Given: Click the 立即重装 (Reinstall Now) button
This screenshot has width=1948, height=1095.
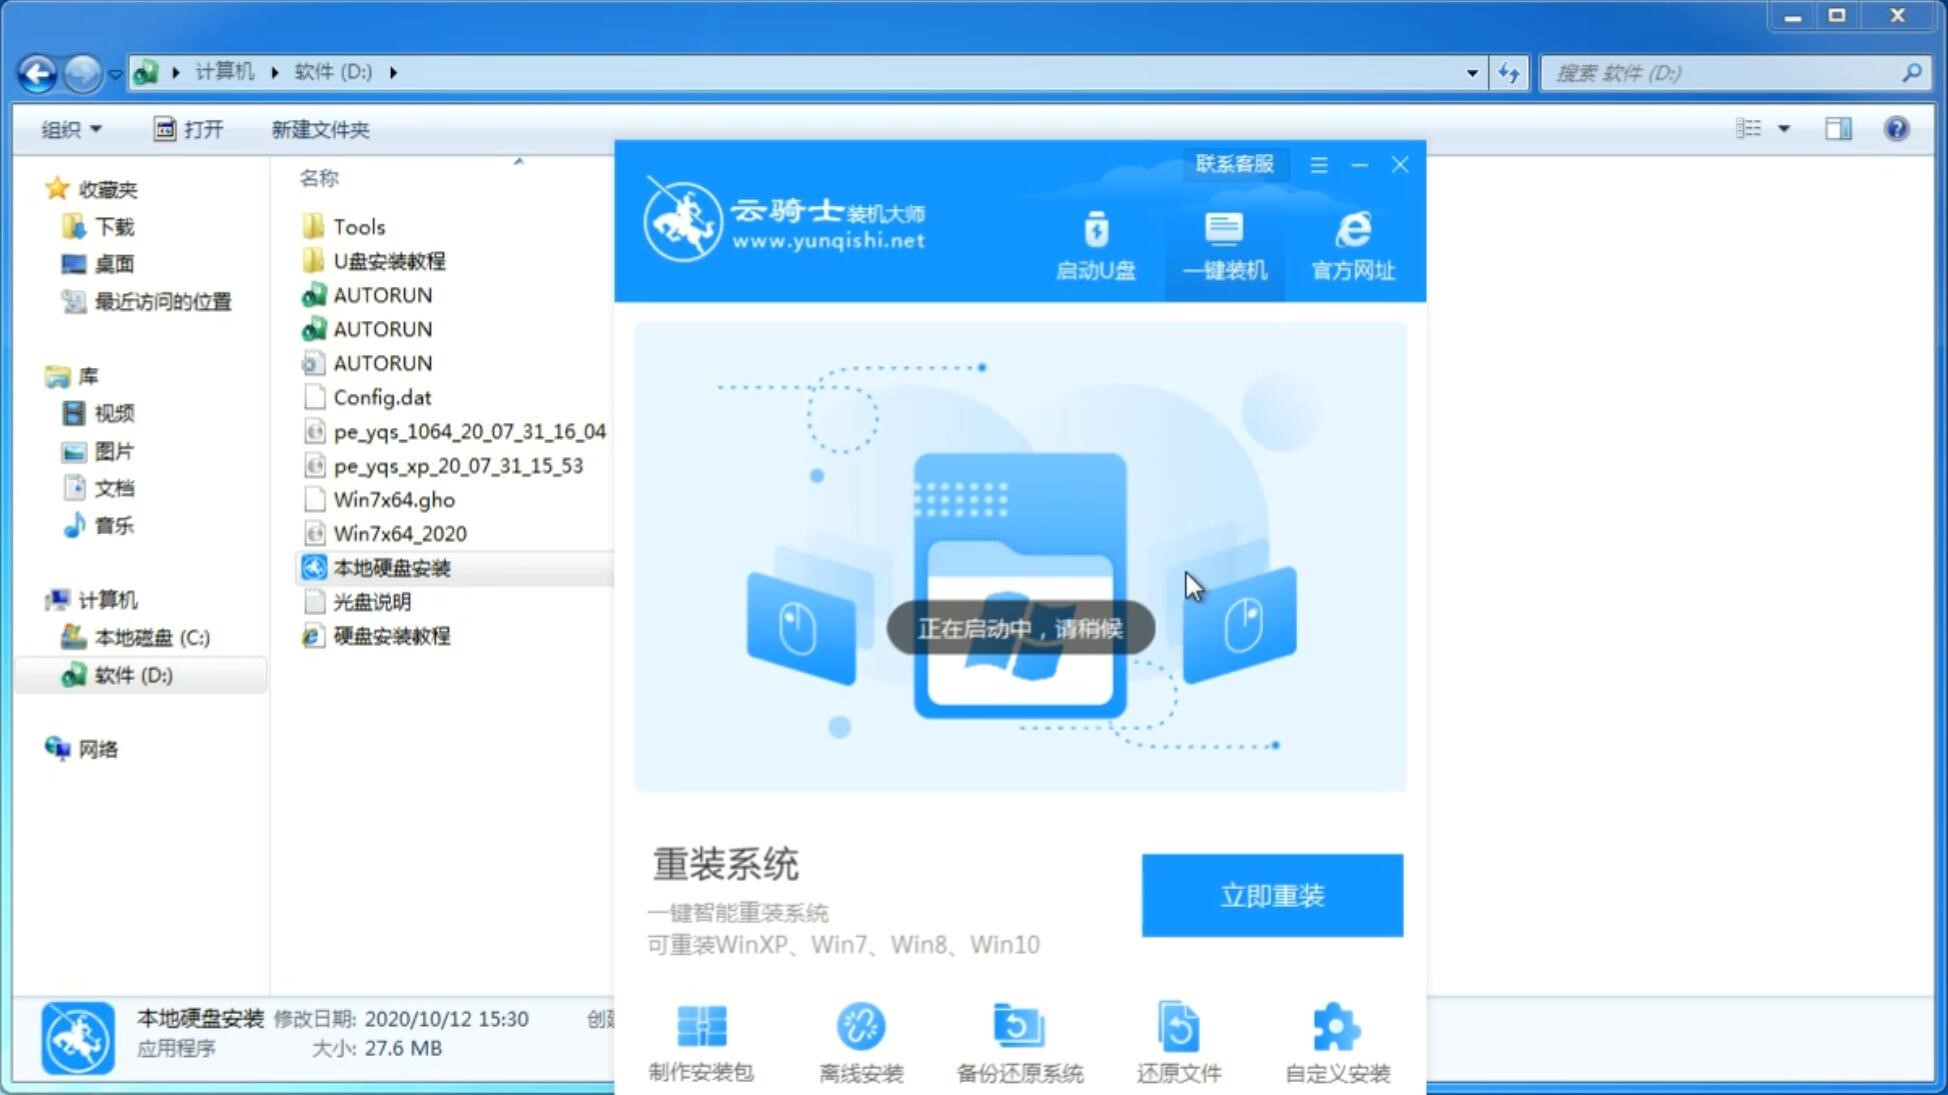Looking at the screenshot, I should coord(1272,894).
